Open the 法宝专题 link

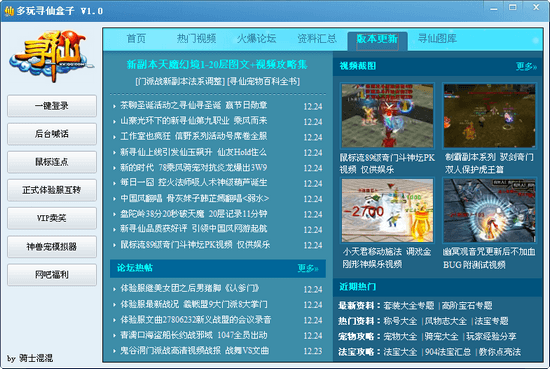coord(491,321)
